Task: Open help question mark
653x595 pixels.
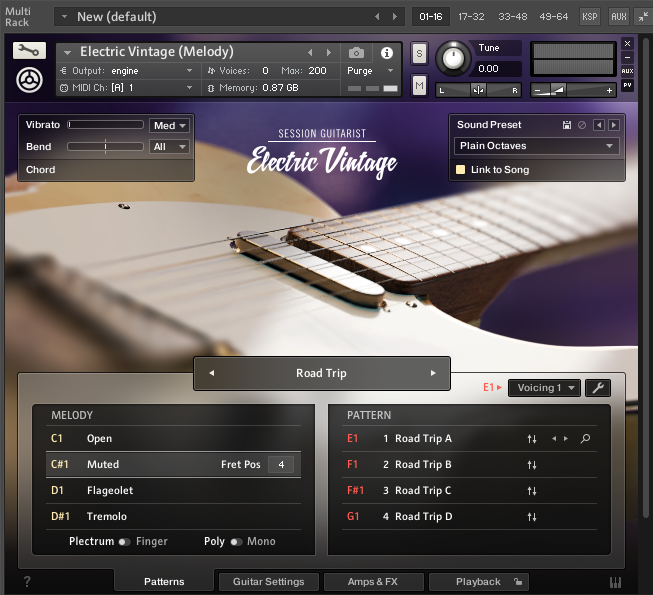Action: (x=27, y=582)
